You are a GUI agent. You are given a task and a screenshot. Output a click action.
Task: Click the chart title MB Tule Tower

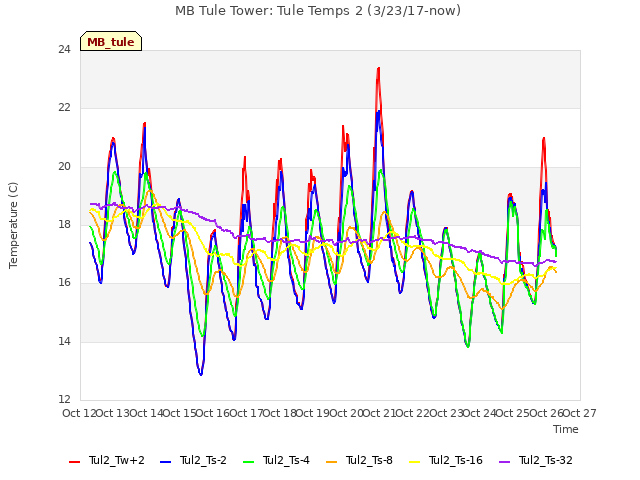318,11
